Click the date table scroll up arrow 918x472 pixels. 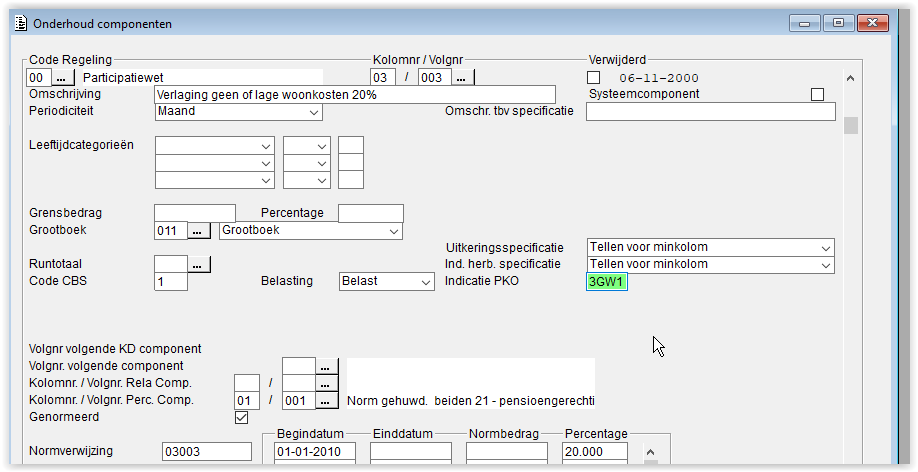pyautogui.click(x=650, y=452)
